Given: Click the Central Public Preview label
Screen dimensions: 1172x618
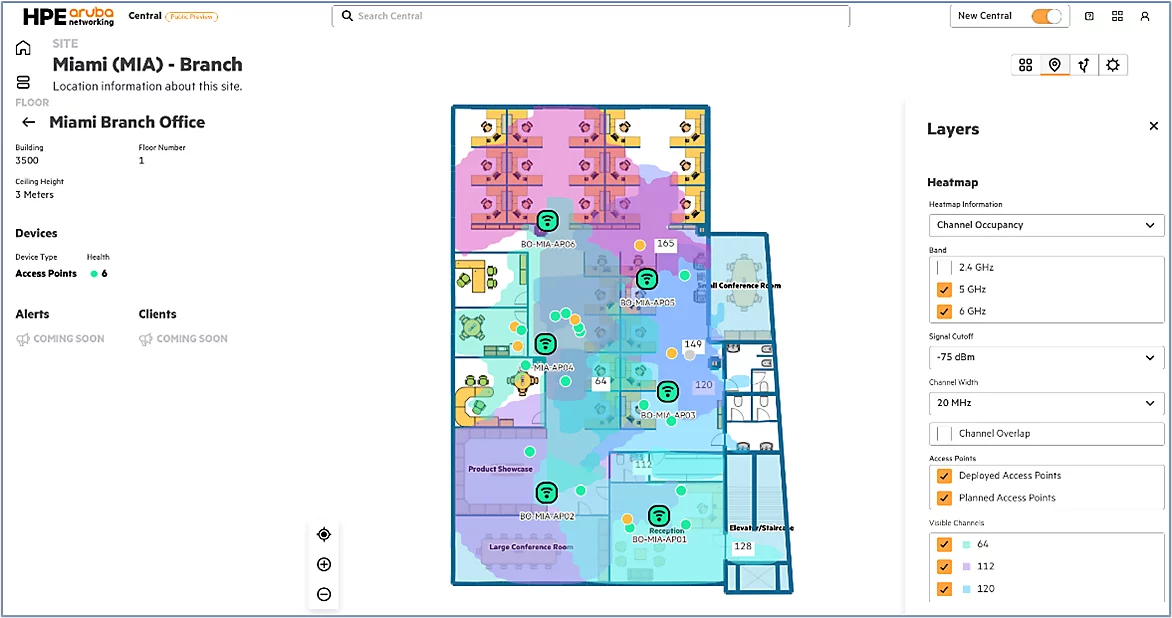Looking at the screenshot, I should point(173,16).
